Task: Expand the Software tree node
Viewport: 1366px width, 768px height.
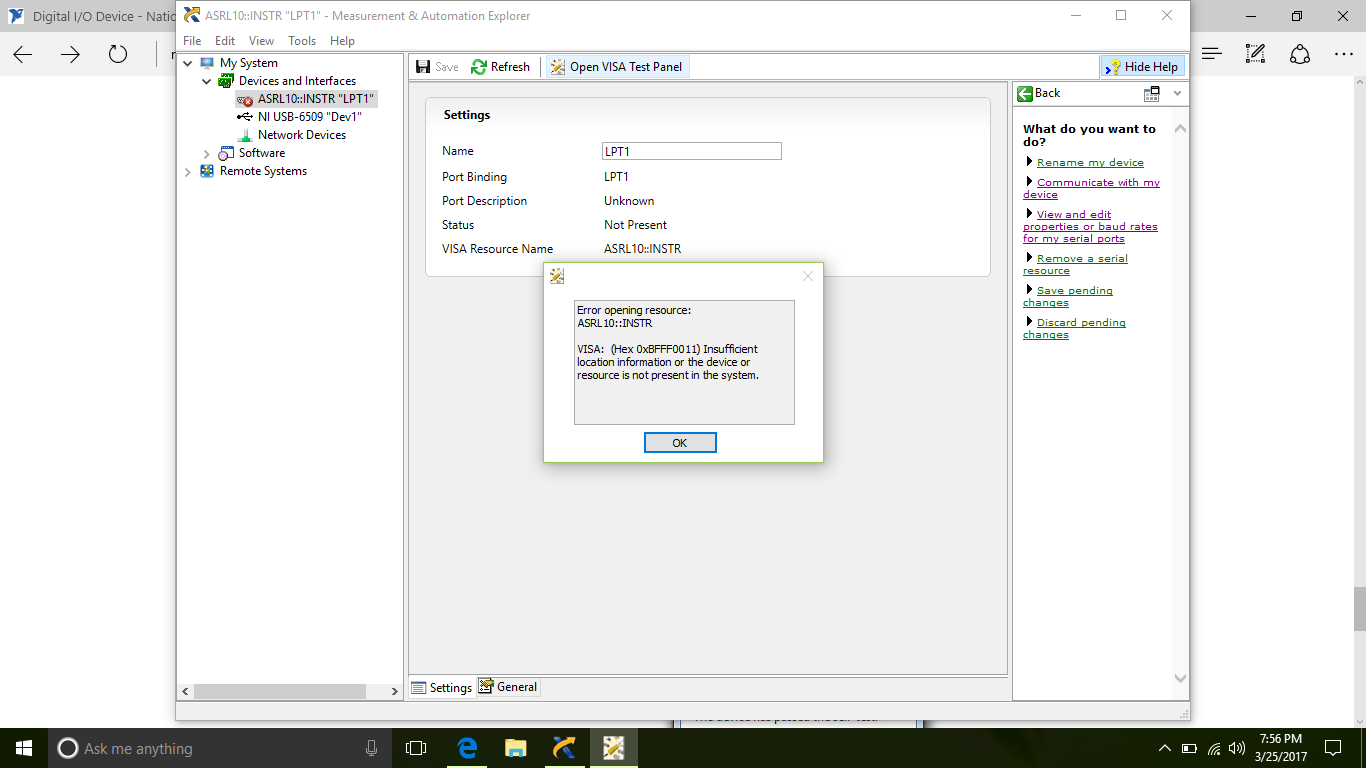Action: click(207, 153)
